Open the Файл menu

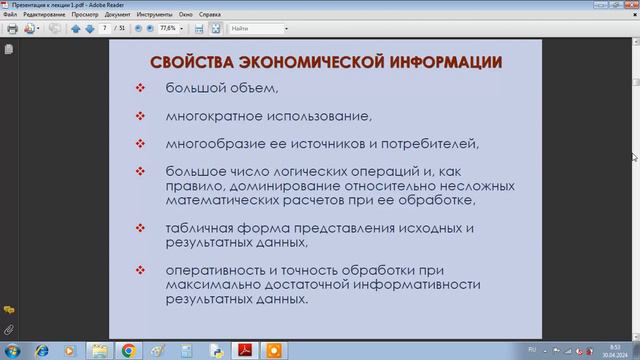pyautogui.click(x=10, y=14)
